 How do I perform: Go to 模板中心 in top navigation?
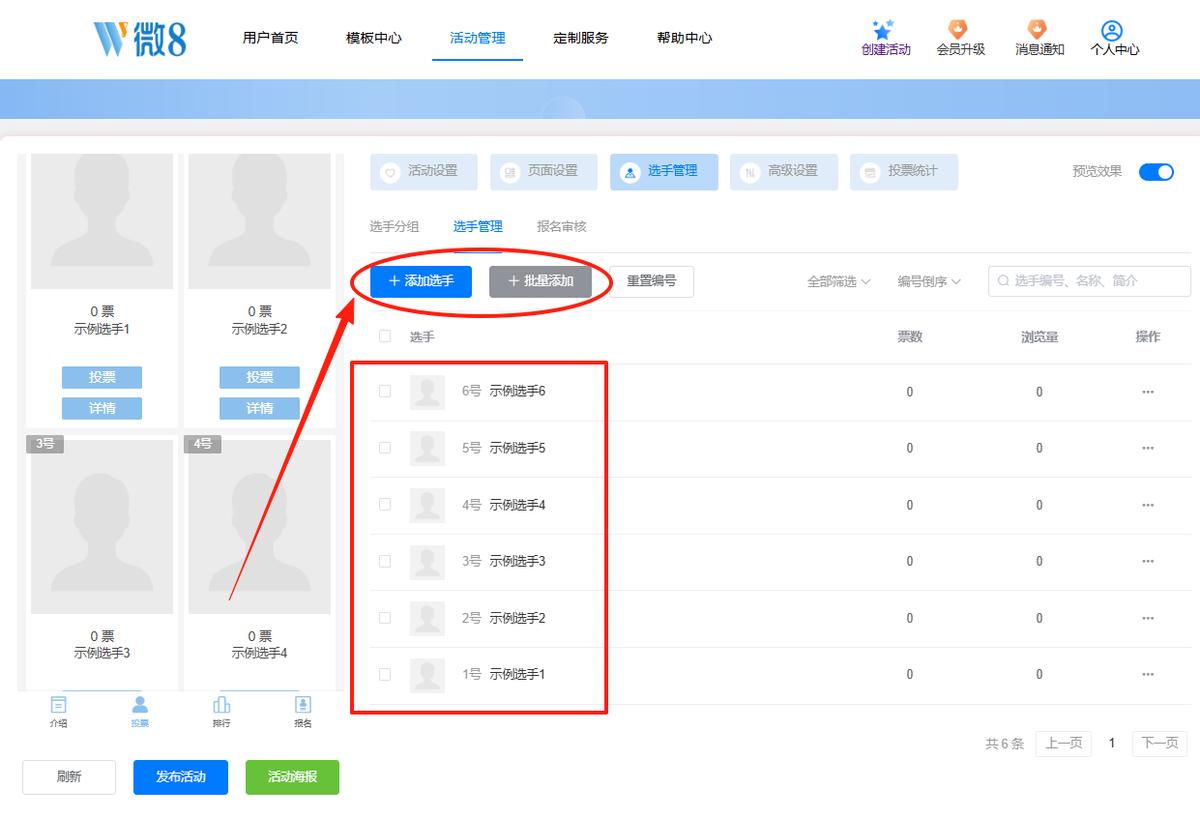(374, 38)
